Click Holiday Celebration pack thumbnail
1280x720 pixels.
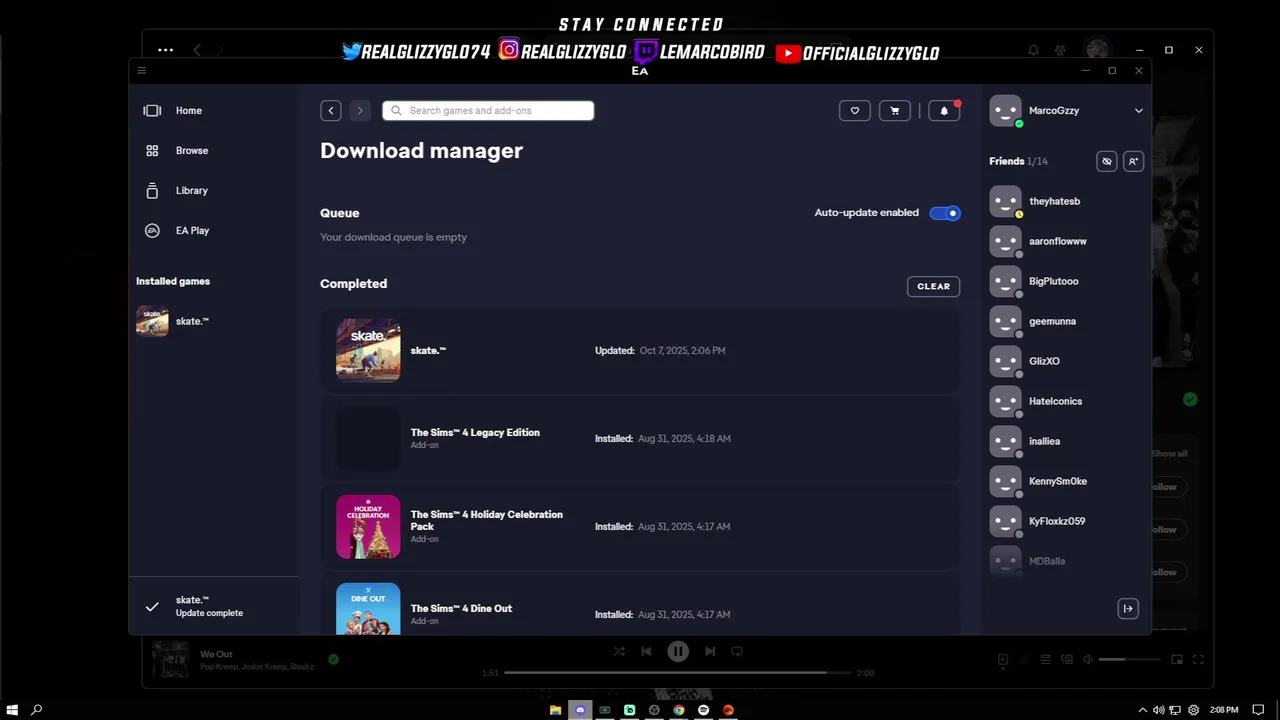point(368,526)
